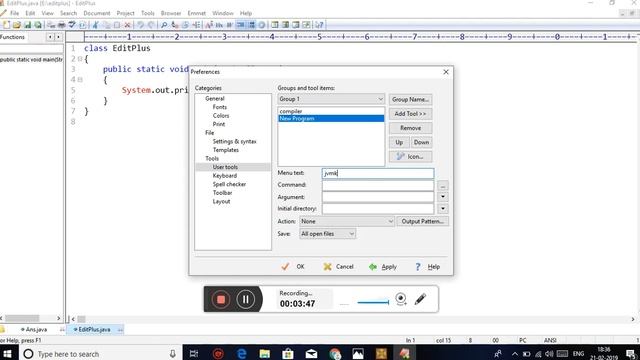Viewport: 640px width, 360px height.
Task: Click the Apply button
Action: pyautogui.click(x=383, y=267)
